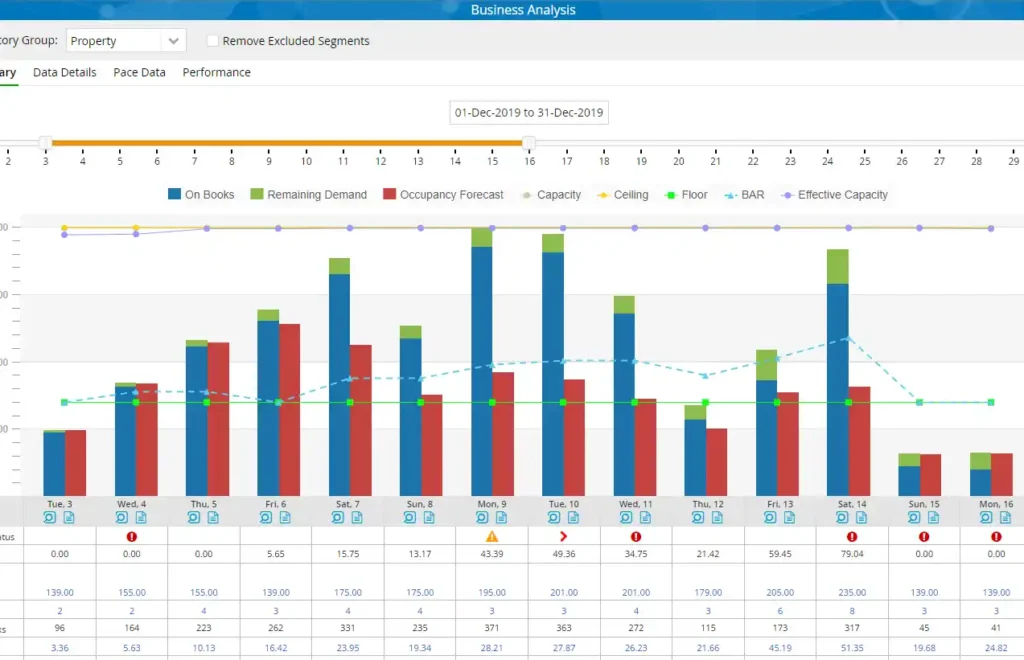This screenshot has width=1024, height=660.
Task: Click the magnifier icon under Sat, 14
Action: [842, 518]
